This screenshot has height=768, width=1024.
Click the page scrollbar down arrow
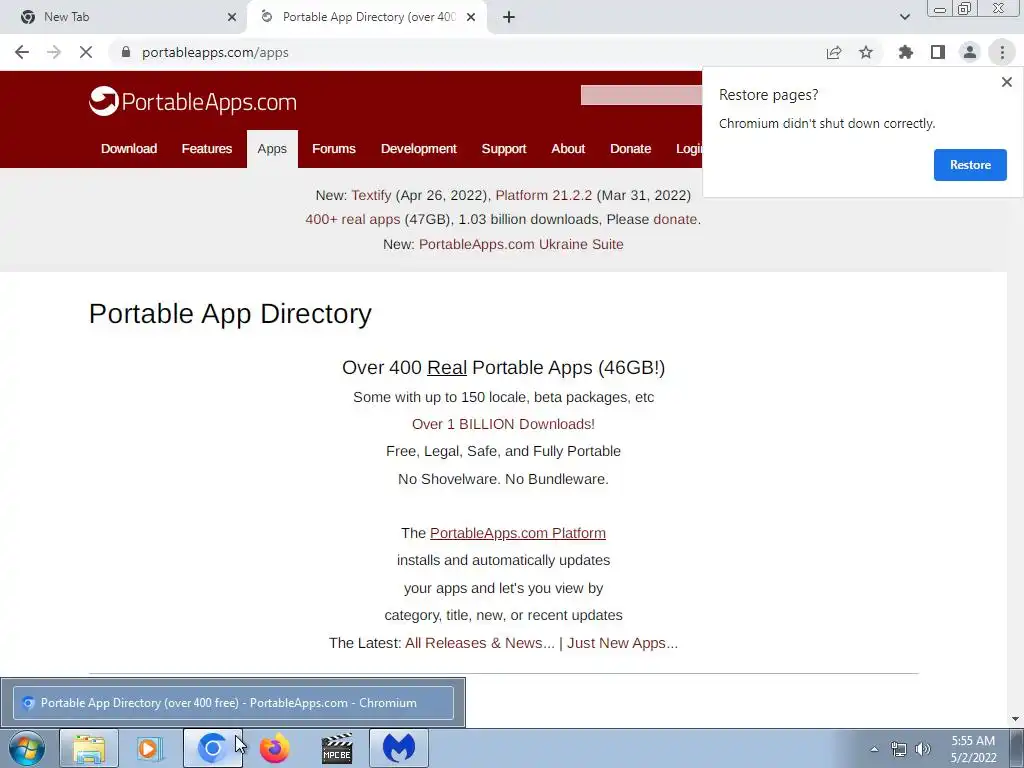(x=1015, y=719)
